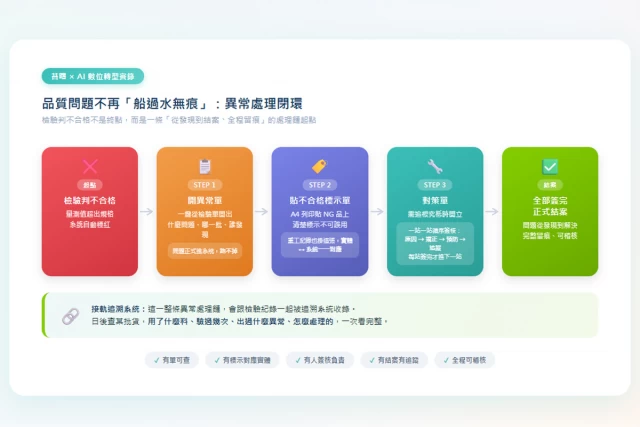Screen dimensions: 640x427
Task: Click the green checkmark icon on last card
Action: (x=550, y=167)
